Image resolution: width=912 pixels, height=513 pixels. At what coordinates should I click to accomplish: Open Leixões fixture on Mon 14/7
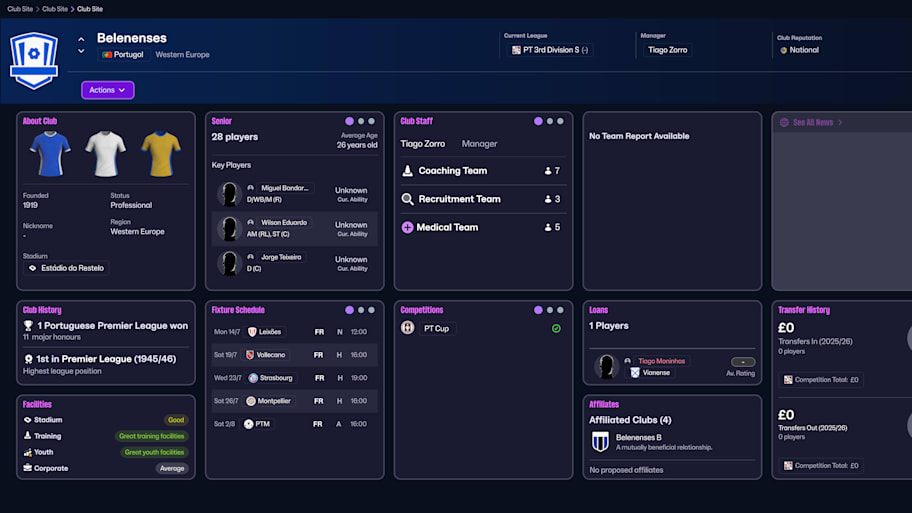[294, 332]
